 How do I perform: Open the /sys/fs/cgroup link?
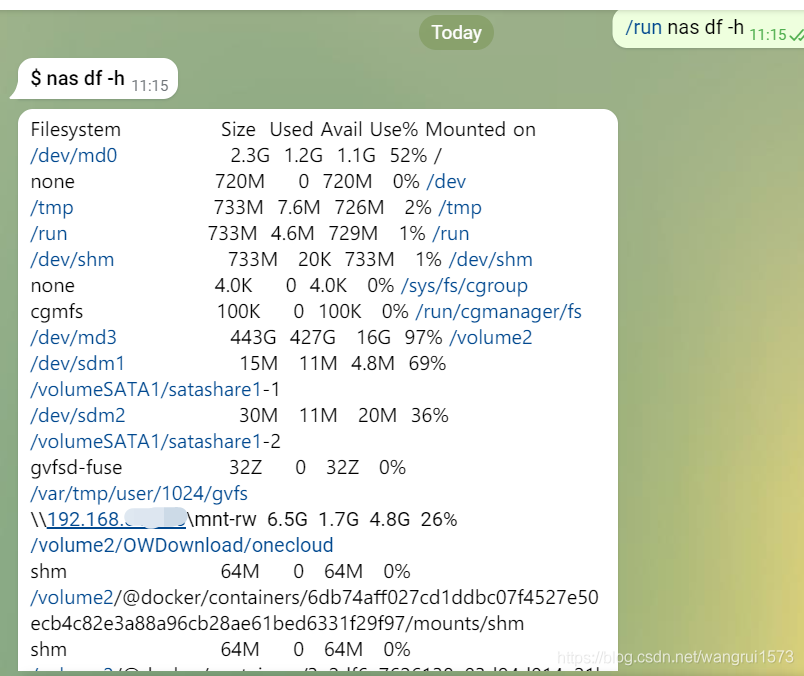tap(465, 286)
